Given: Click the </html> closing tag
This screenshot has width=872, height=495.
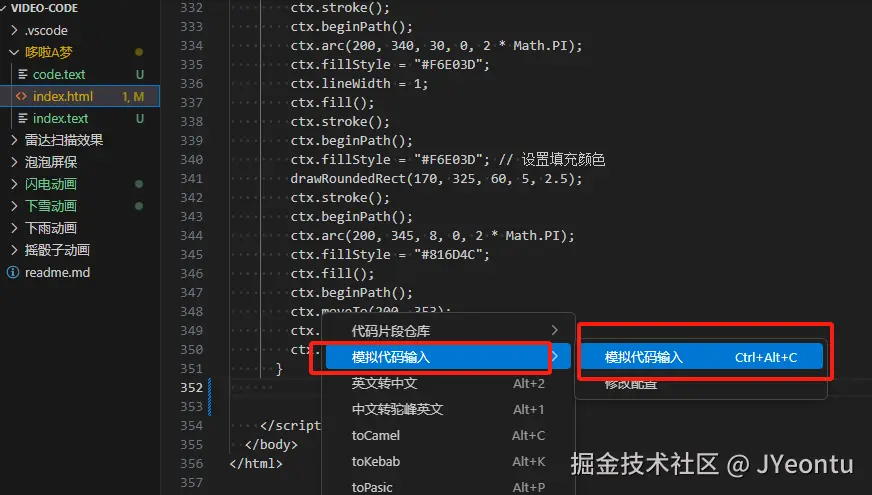Looking at the screenshot, I should (256, 463).
